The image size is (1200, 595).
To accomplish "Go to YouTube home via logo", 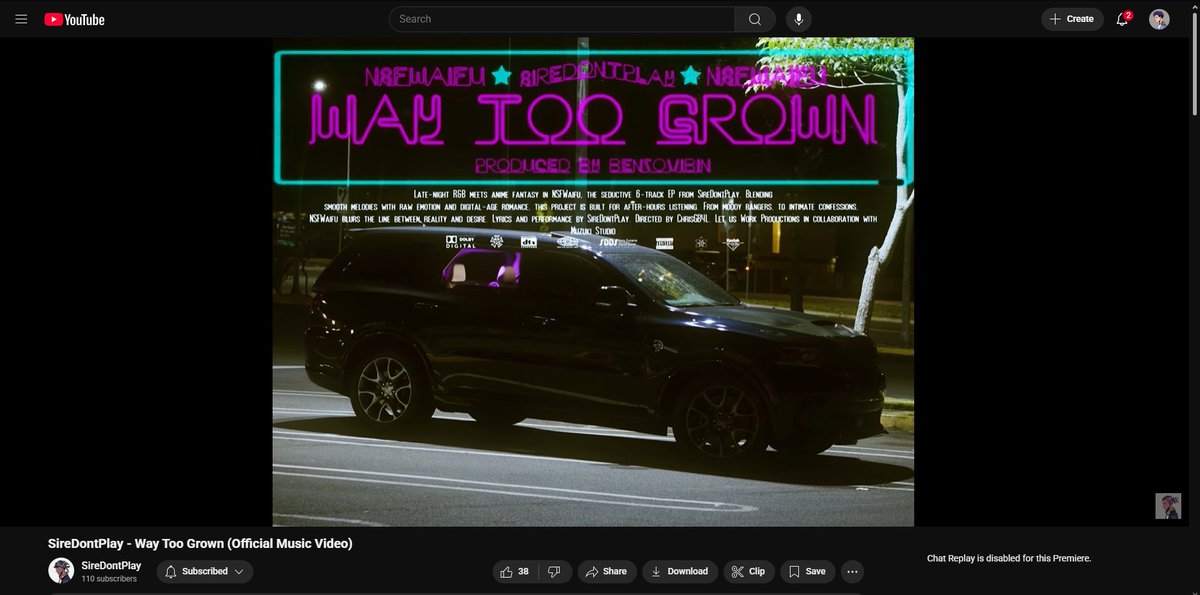I will coord(75,19).
